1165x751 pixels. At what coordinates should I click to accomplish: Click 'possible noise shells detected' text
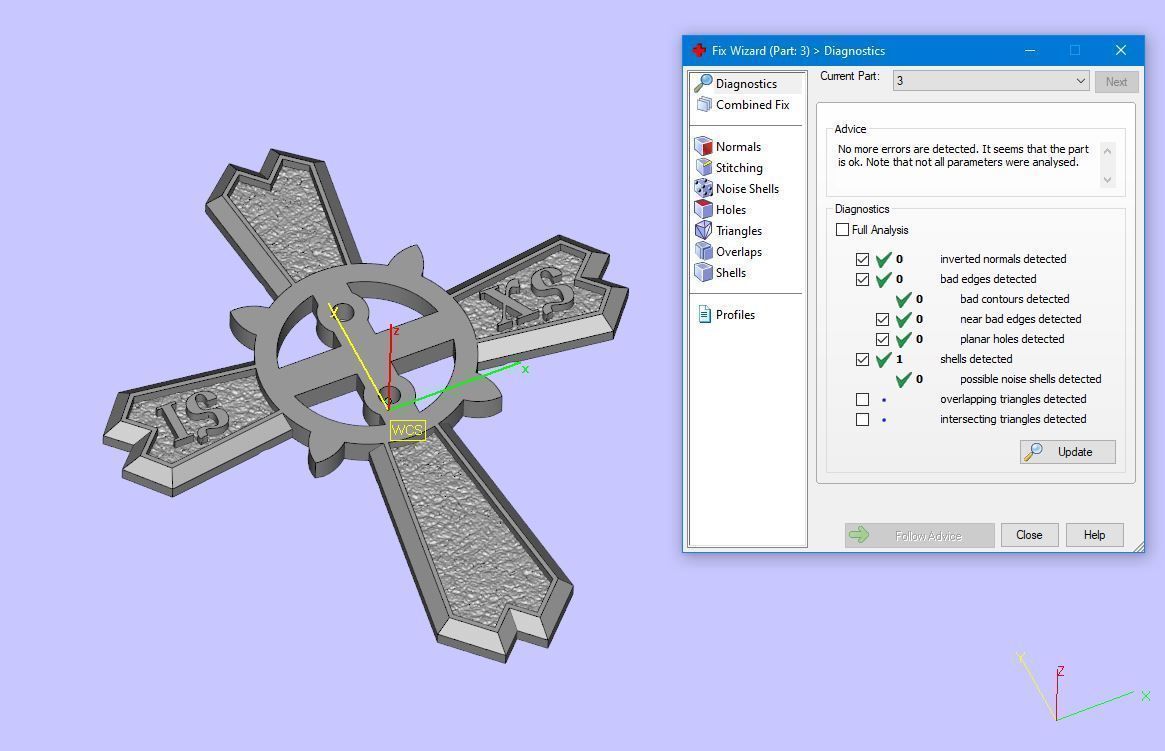1031,379
